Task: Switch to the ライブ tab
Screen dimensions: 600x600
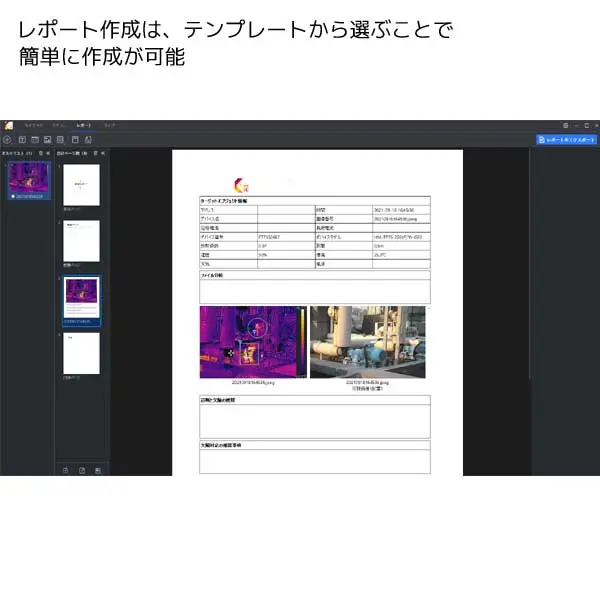Action: point(110,126)
